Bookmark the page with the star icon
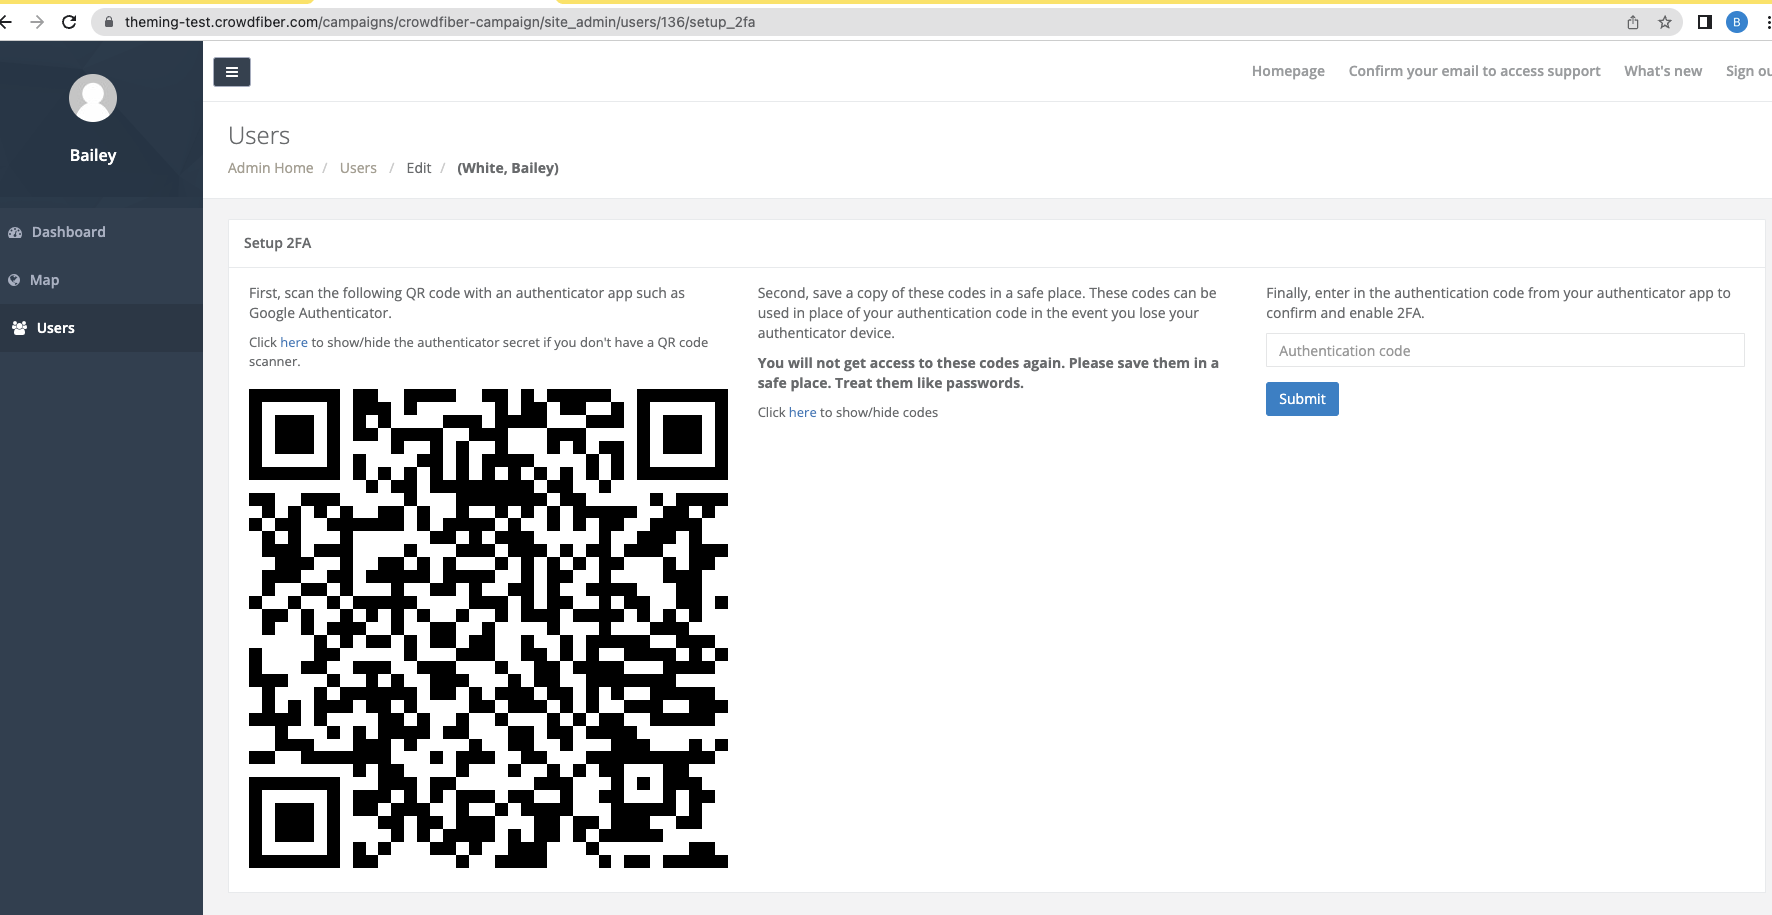Image resolution: width=1772 pixels, height=915 pixels. click(1663, 21)
